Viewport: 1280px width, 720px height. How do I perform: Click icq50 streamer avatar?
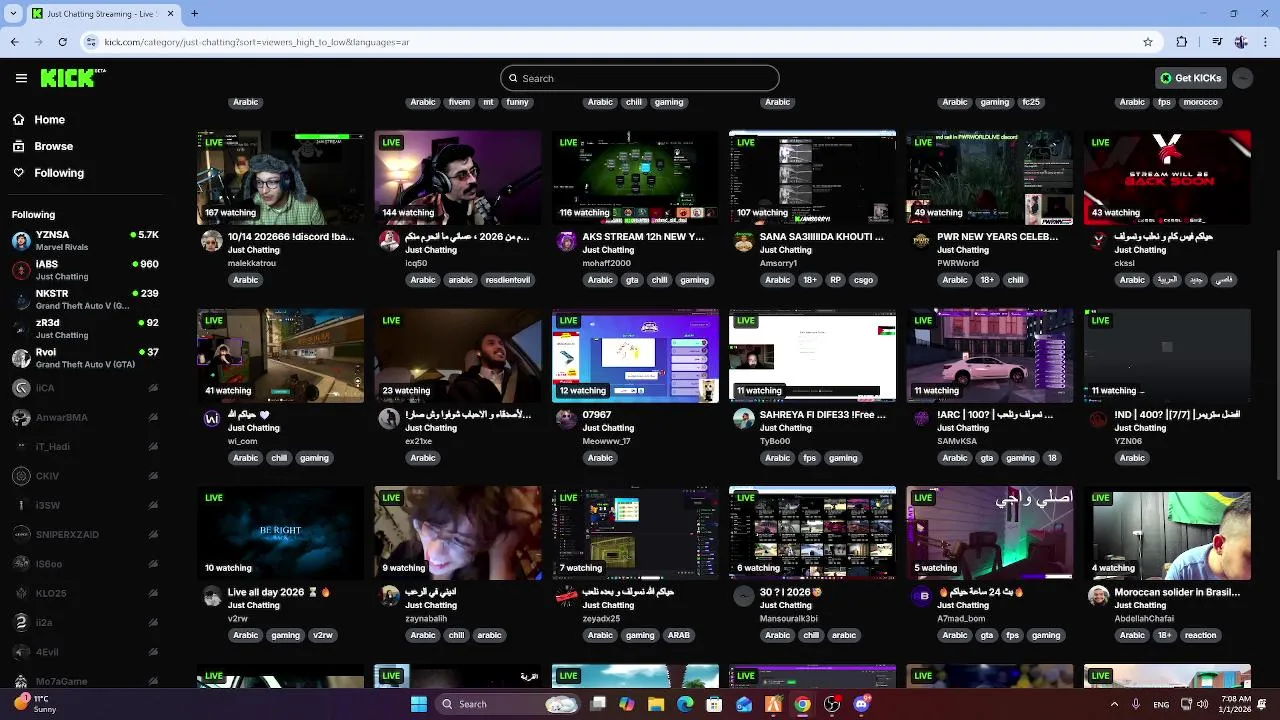(x=389, y=240)
